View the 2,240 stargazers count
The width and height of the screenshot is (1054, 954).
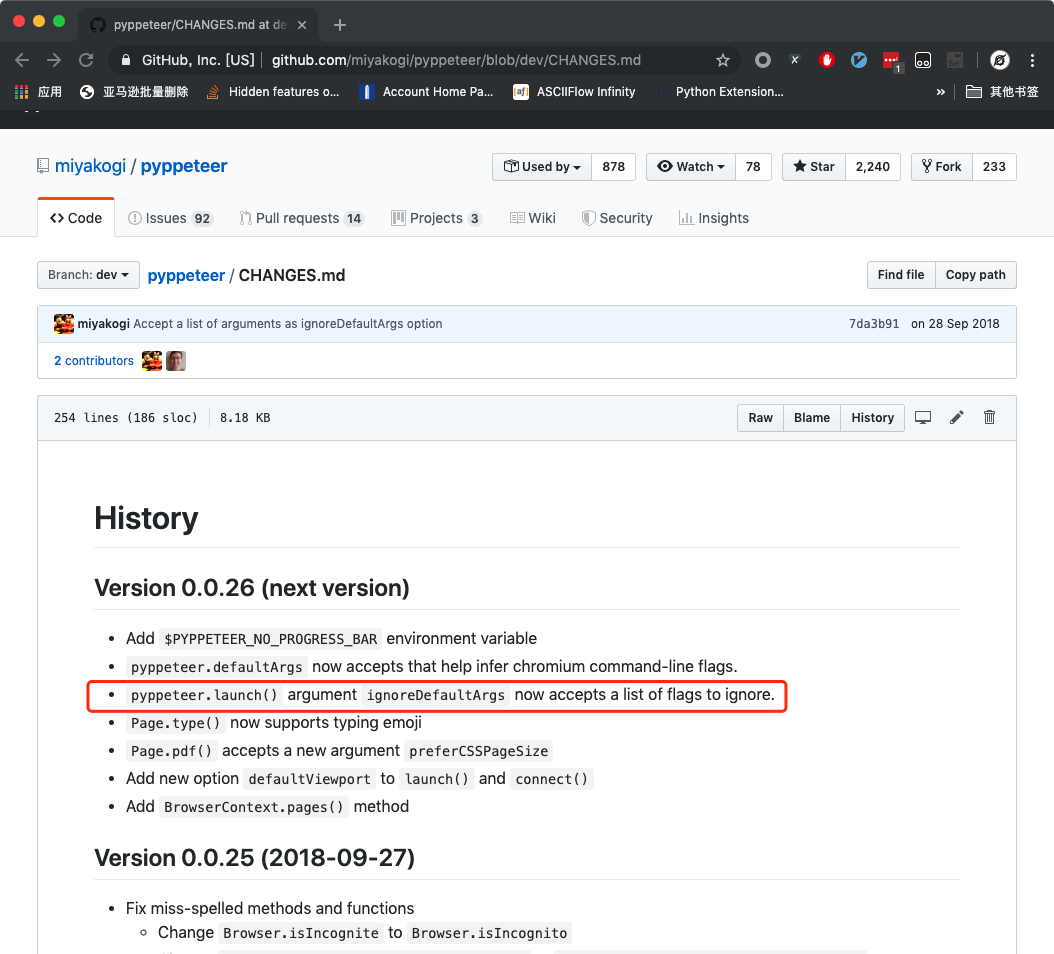click(x=873, y=167)
